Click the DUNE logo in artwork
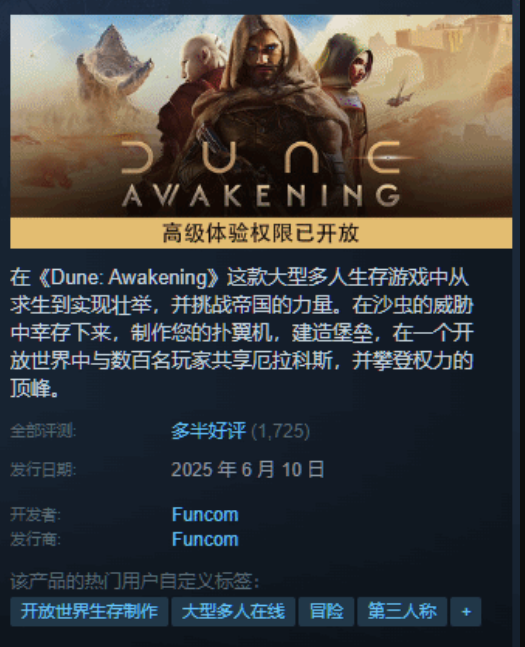Image resolution: width=525 pixels, height=647 pixels. pos(261,158)
